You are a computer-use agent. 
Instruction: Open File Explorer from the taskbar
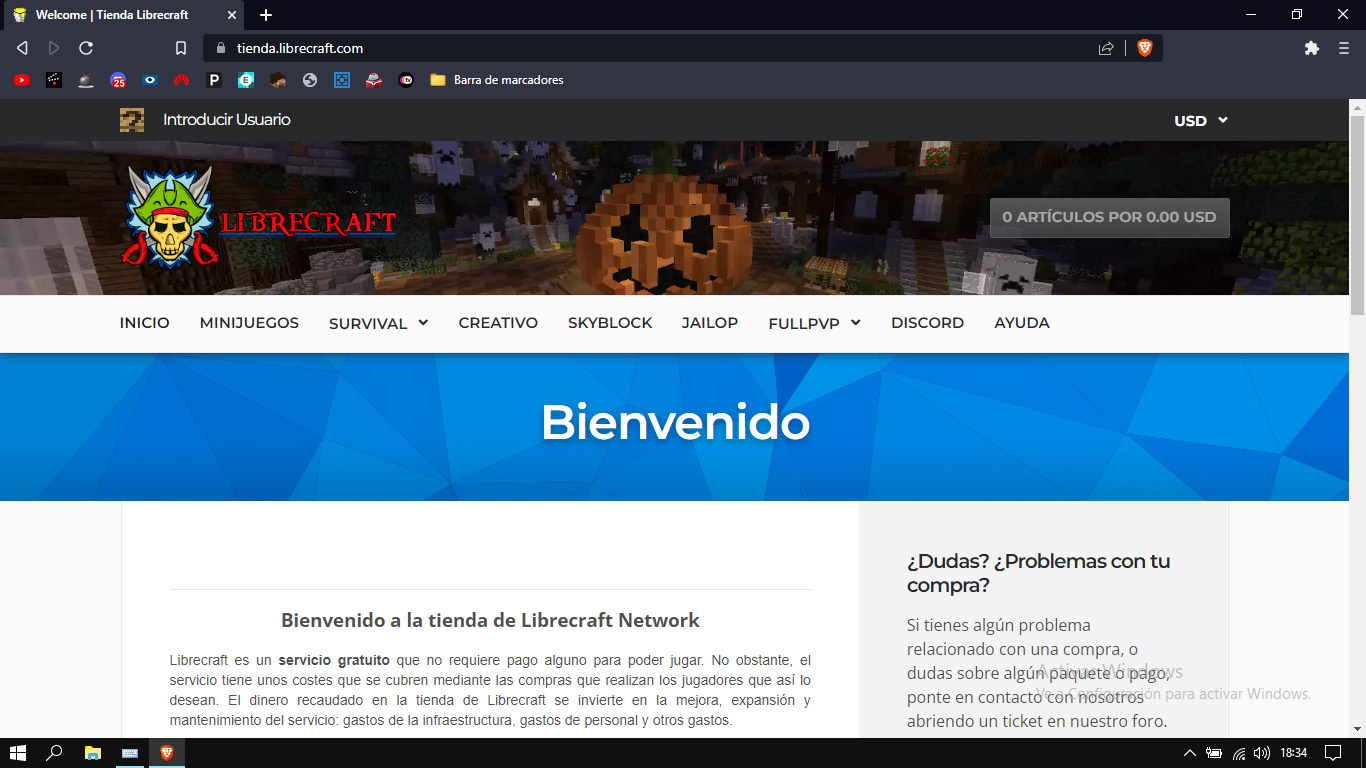(x=93, y=753)
